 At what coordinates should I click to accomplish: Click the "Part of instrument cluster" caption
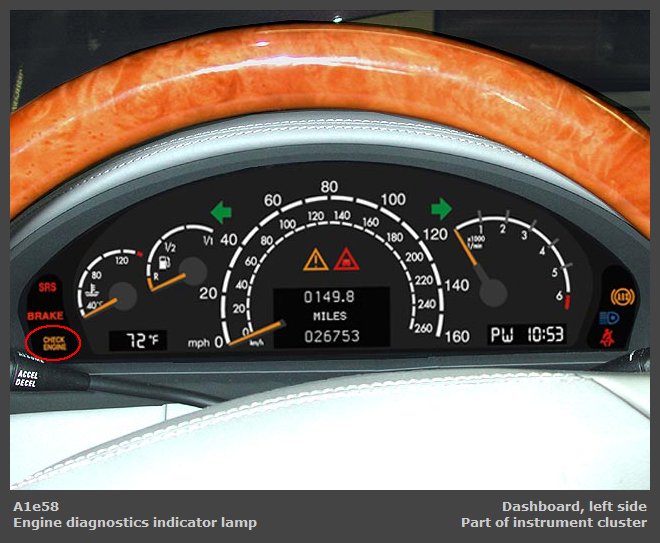[x=553, y=523]
